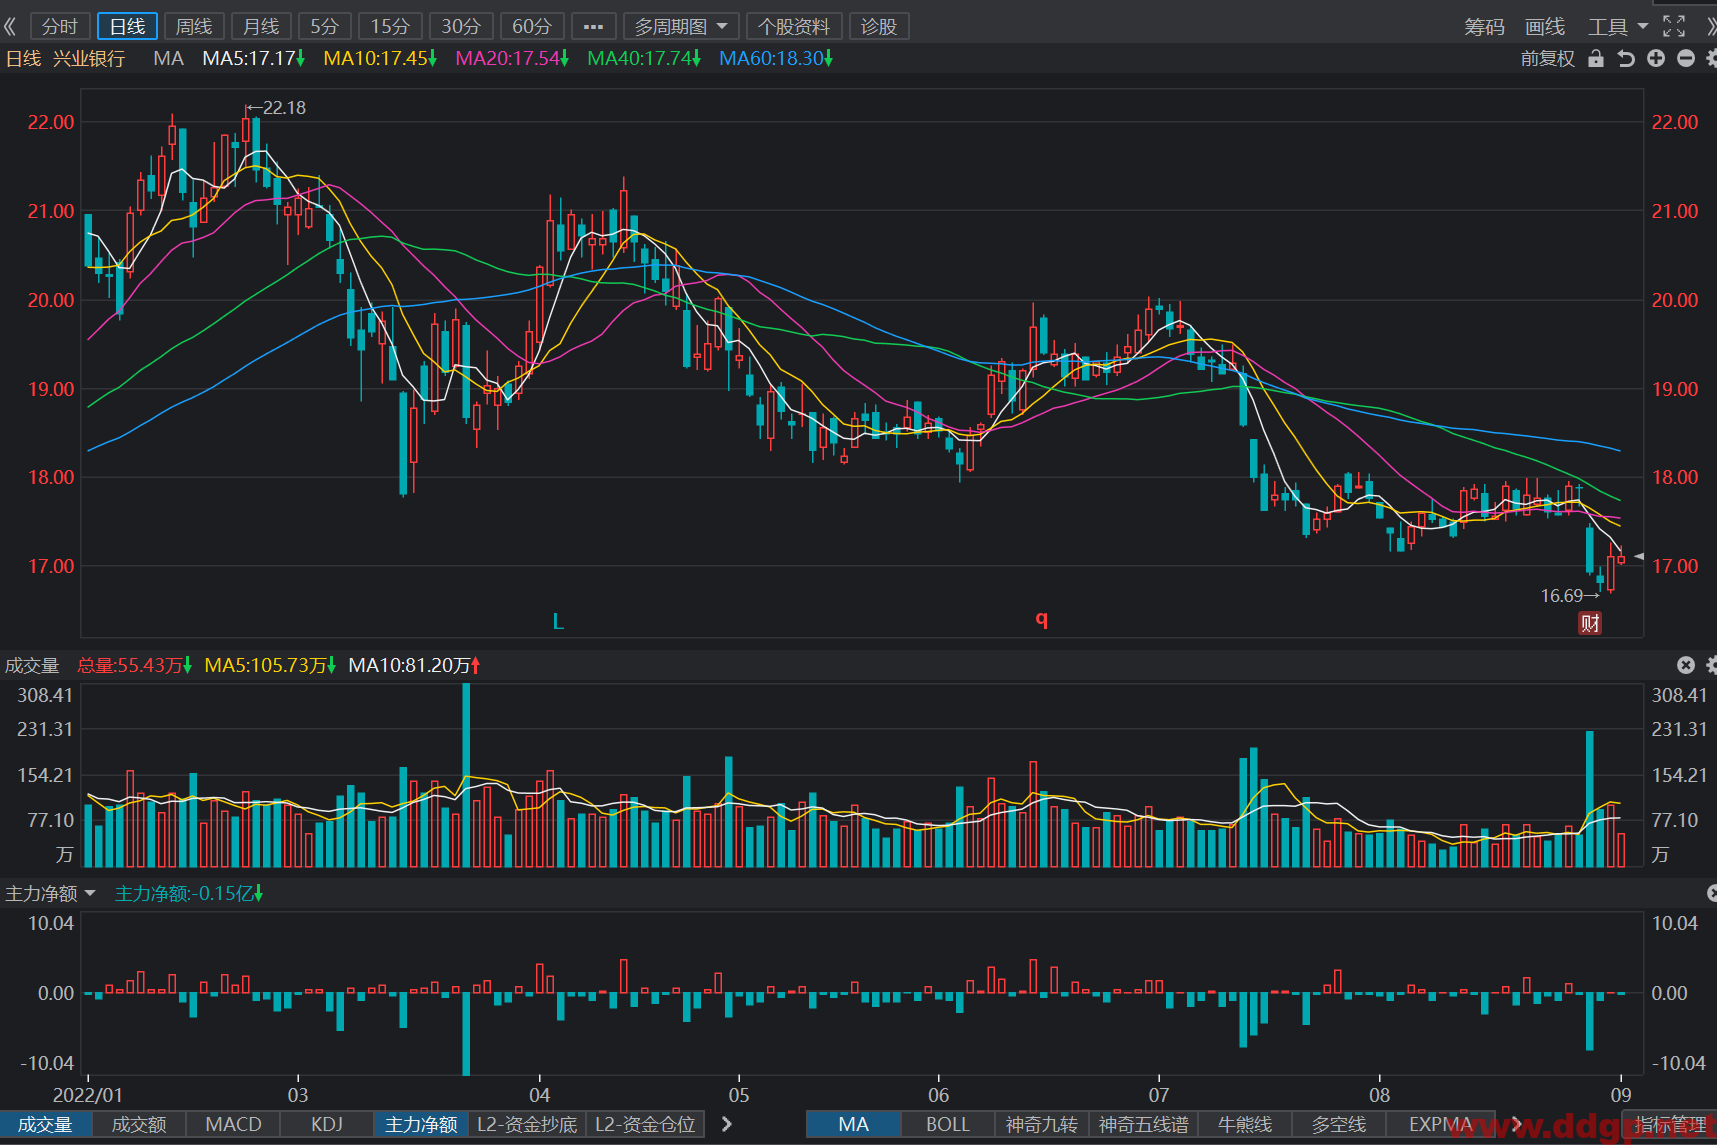Viewport: 1717px width, 1145px height.
Task: Close the 成交量 volume panel with X icon
Action: point(1686,665)
